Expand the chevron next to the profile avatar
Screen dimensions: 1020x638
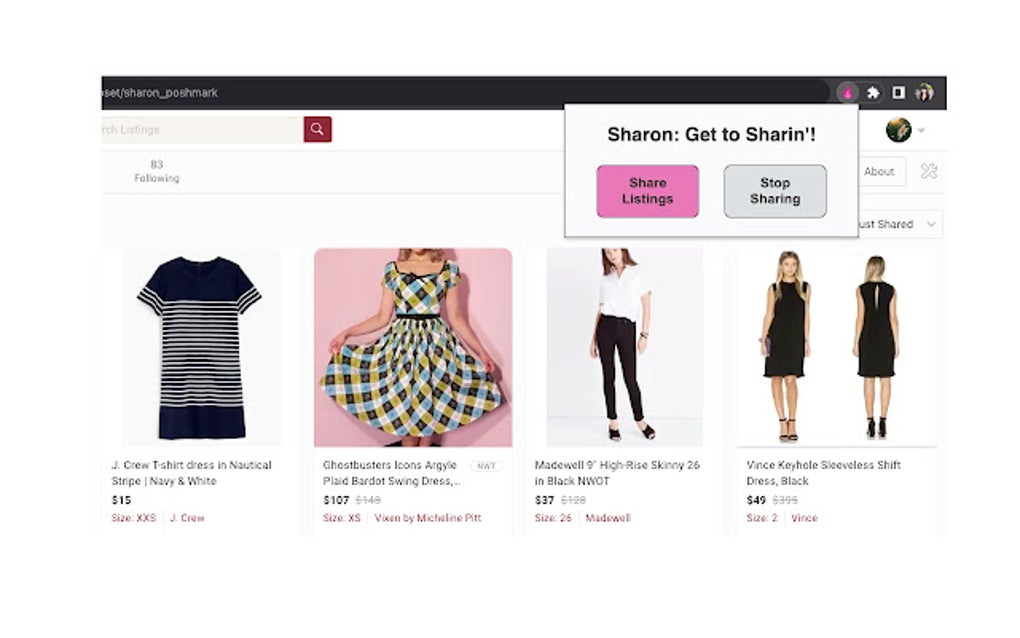921,130
